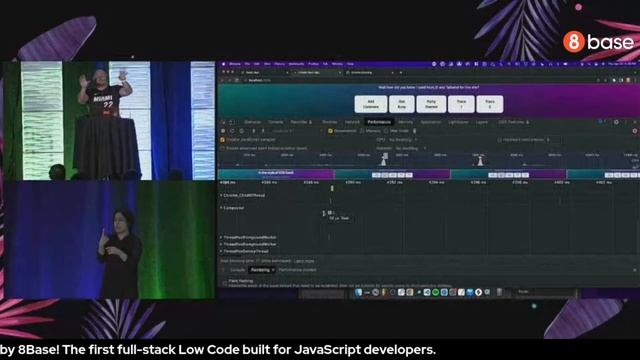This screenshot has width=640, height=360.
Task: Open the drawer's more tools menu icon
Action: [x=223, y=270]
